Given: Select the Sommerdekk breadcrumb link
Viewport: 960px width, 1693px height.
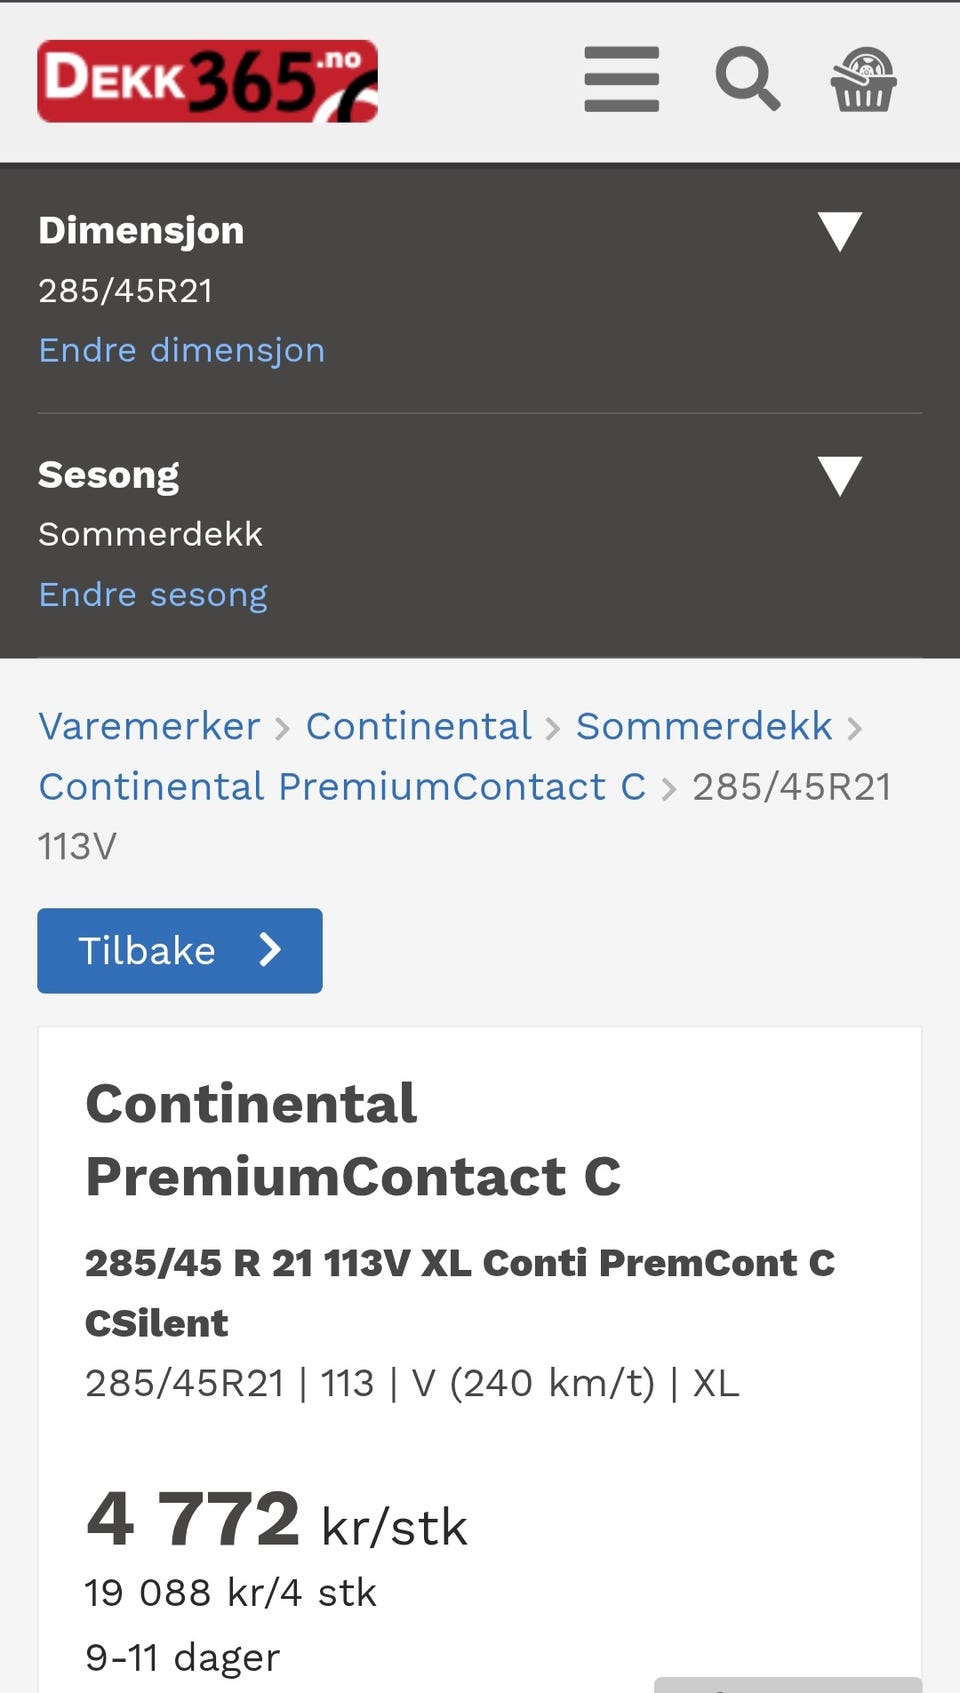Looking at the screenshot, I should [704, 727].
